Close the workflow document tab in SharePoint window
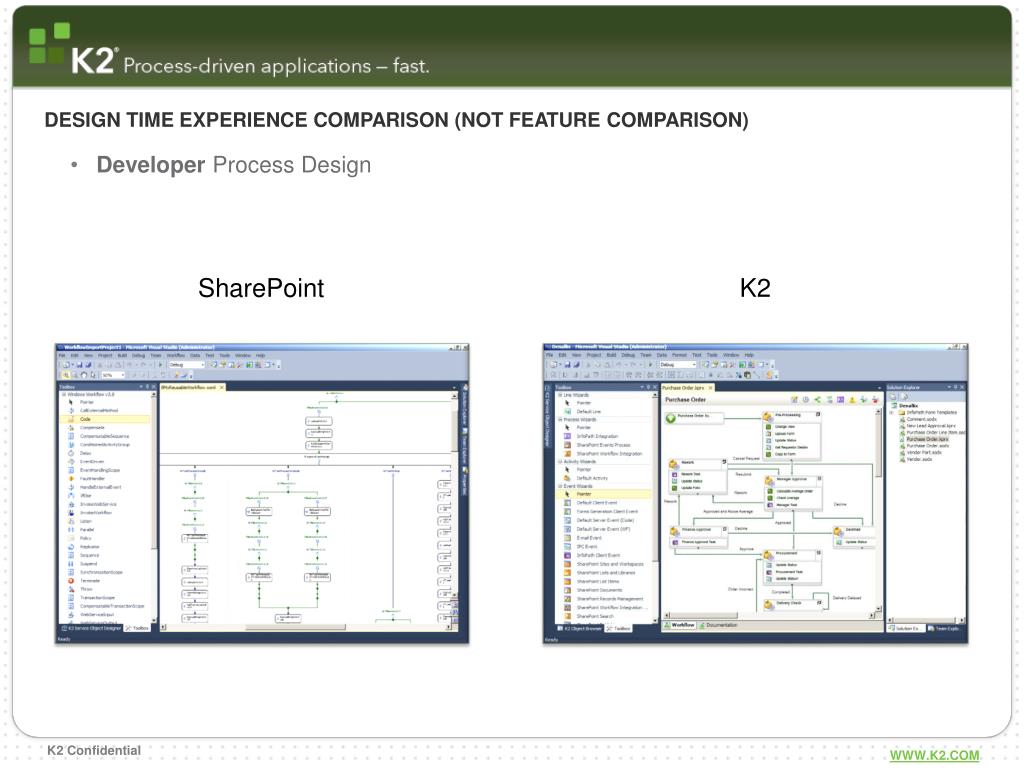This screenshot has width=1024, height=768. [x=221, y=387]
